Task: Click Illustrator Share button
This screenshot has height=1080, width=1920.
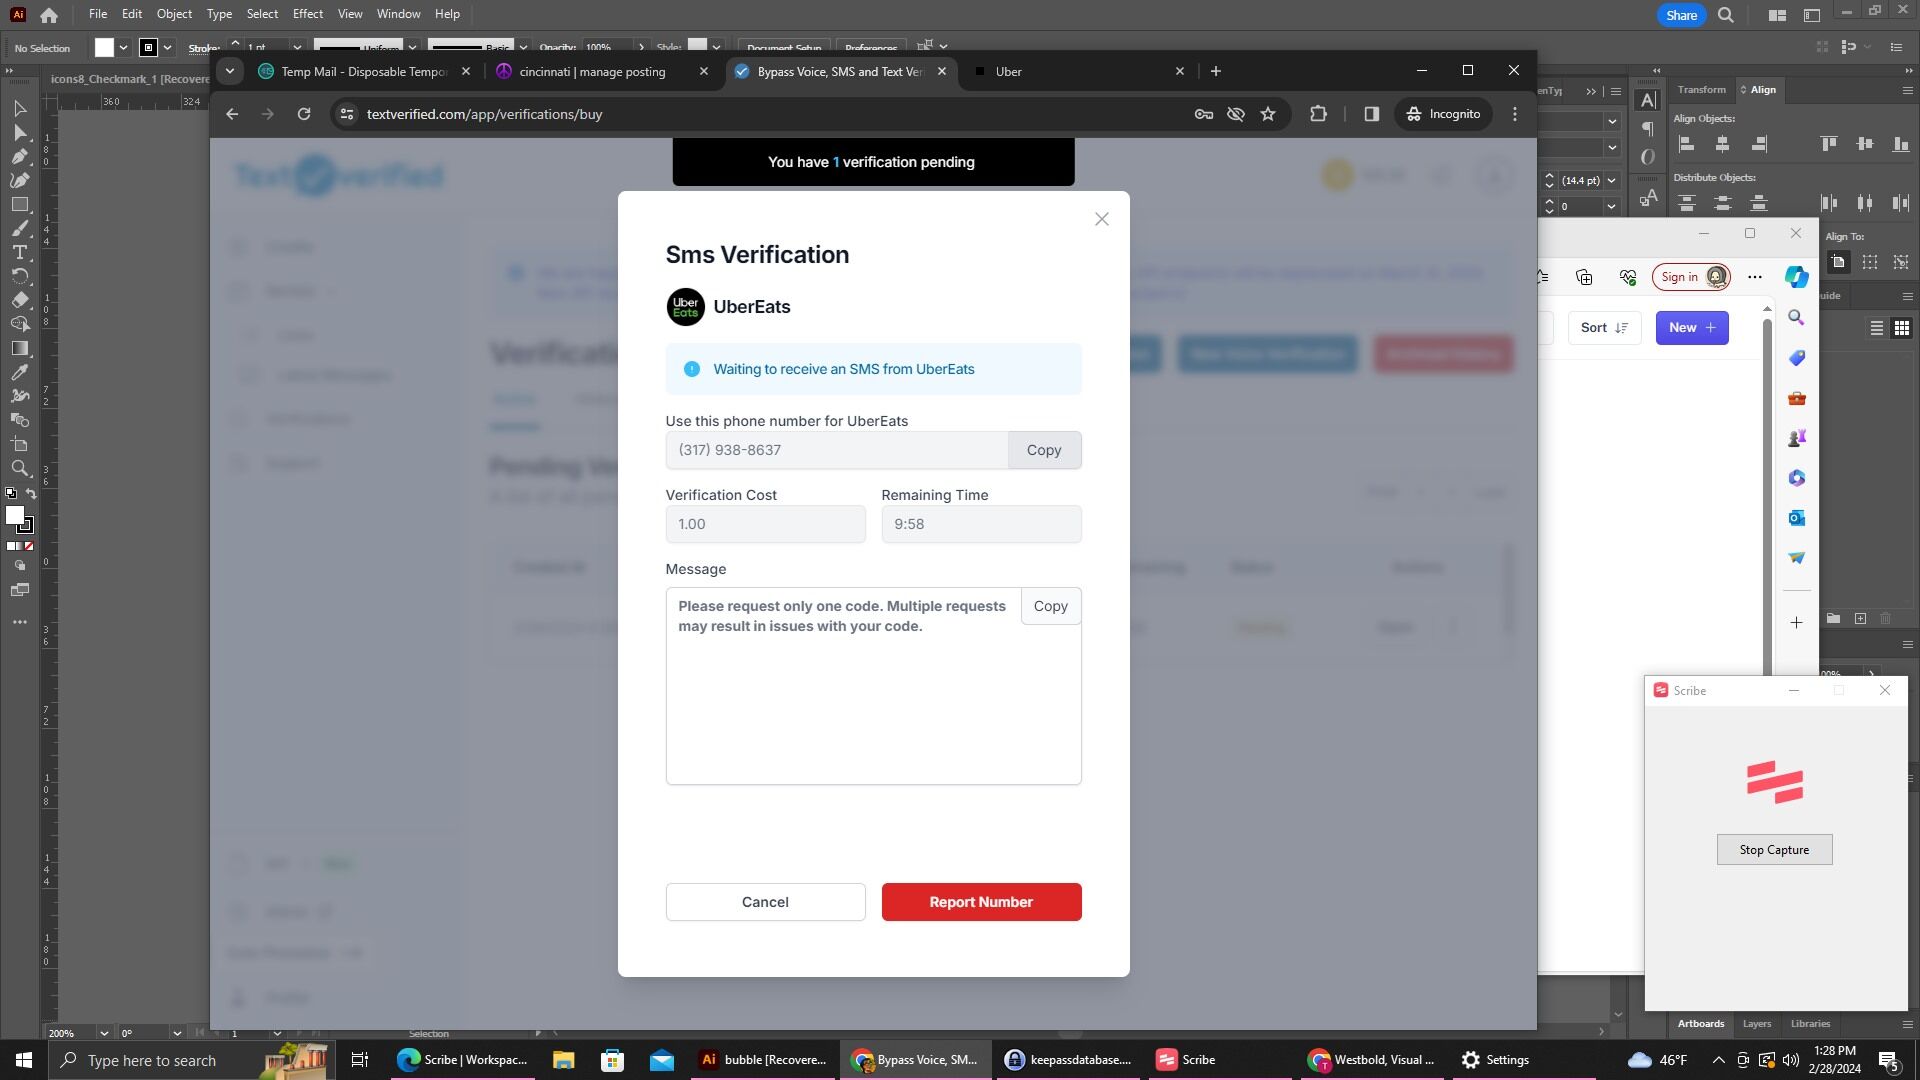Action: click(1681, 15)
